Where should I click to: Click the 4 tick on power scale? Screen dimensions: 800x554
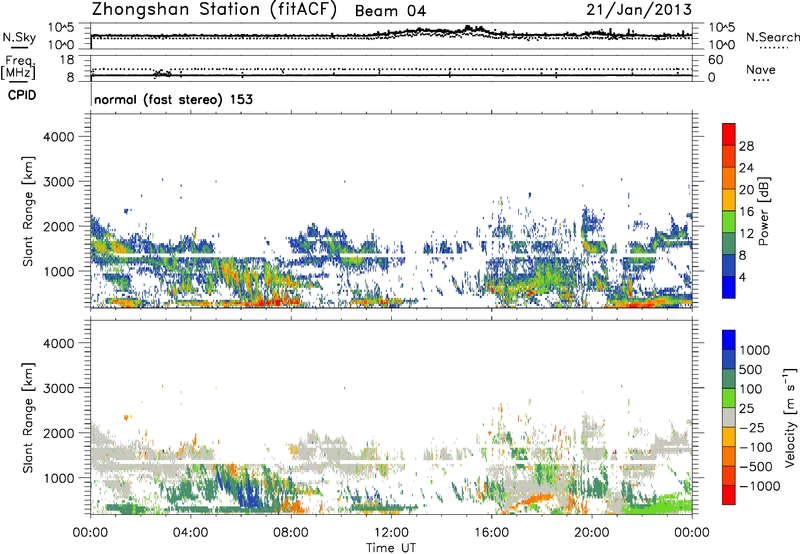(742, 277)
